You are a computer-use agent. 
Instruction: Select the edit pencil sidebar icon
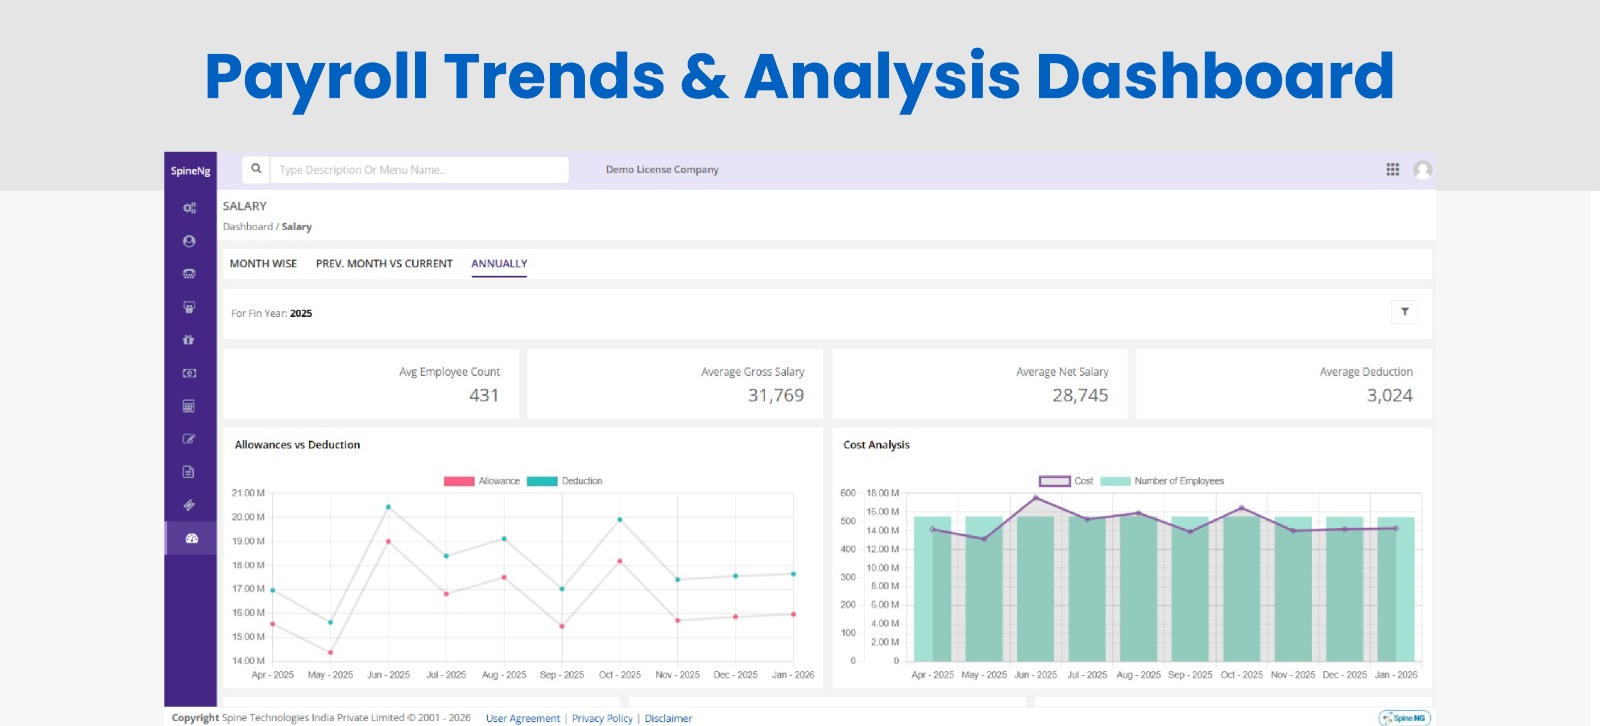point(189,439)
